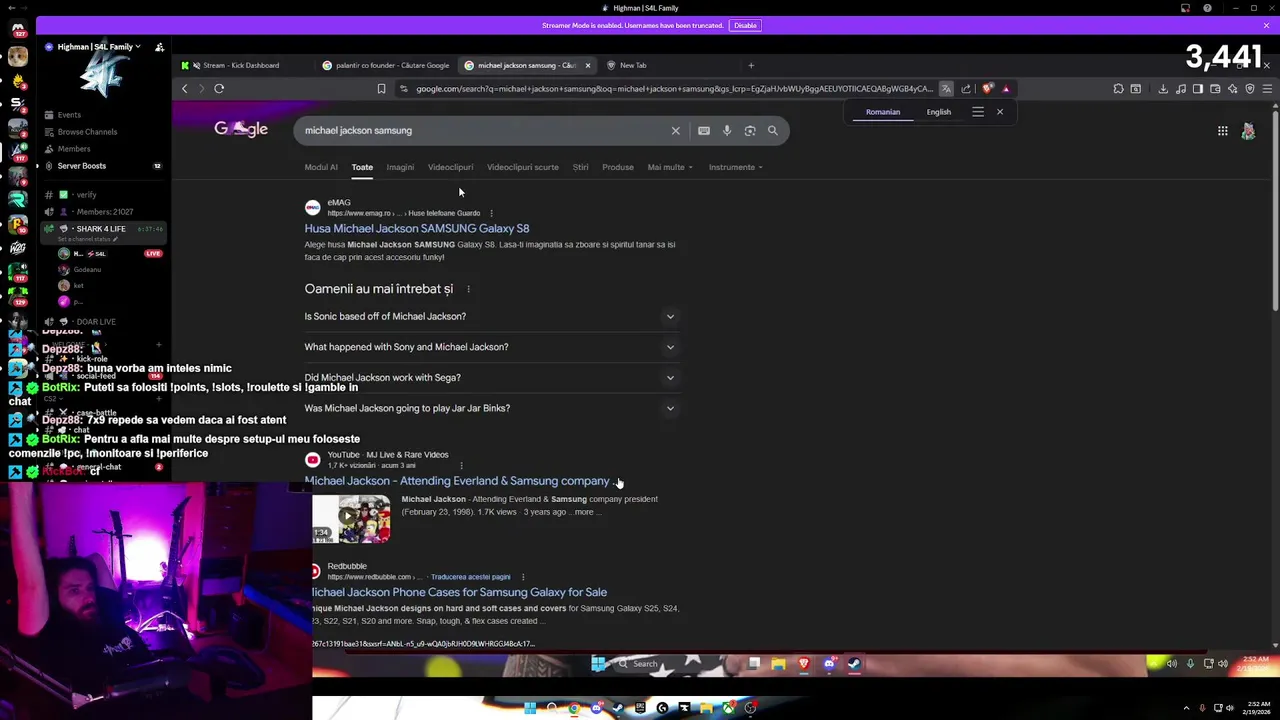Image resolution: width=1280 pixels, height=720 pixels.
Task: Switch to Videoclipuri scurte tab
Action: [522, 167]
